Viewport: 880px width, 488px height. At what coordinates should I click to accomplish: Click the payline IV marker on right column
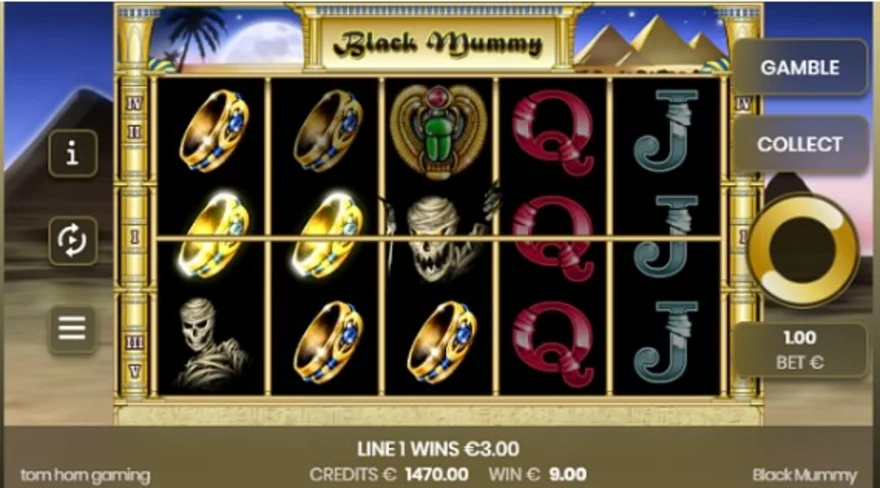coord(742,103)
